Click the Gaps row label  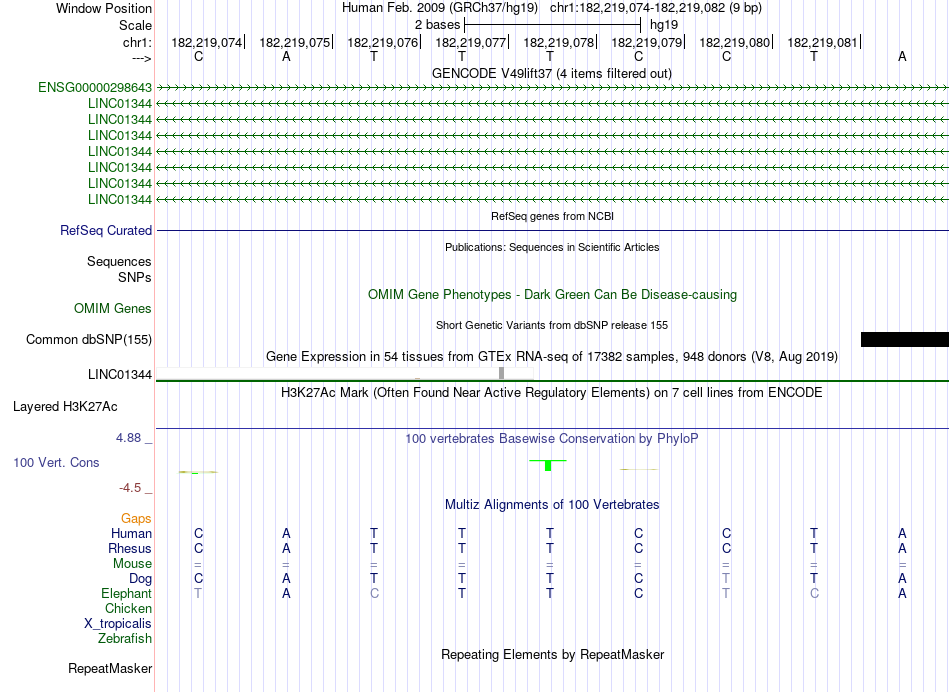tap(136, 519)
